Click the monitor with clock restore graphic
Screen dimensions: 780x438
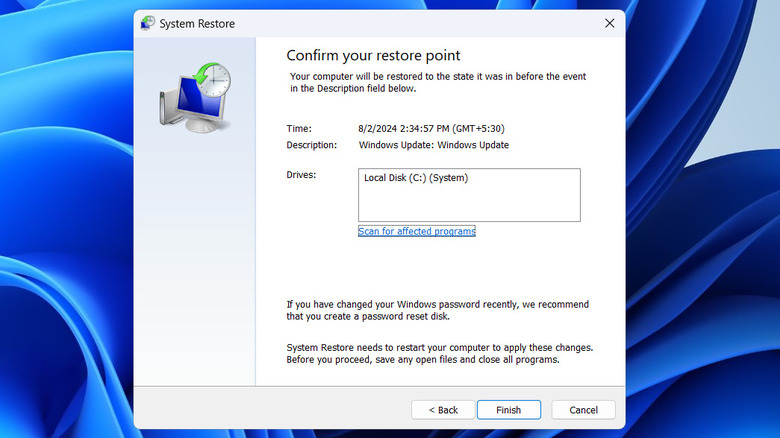pos(195,98)
